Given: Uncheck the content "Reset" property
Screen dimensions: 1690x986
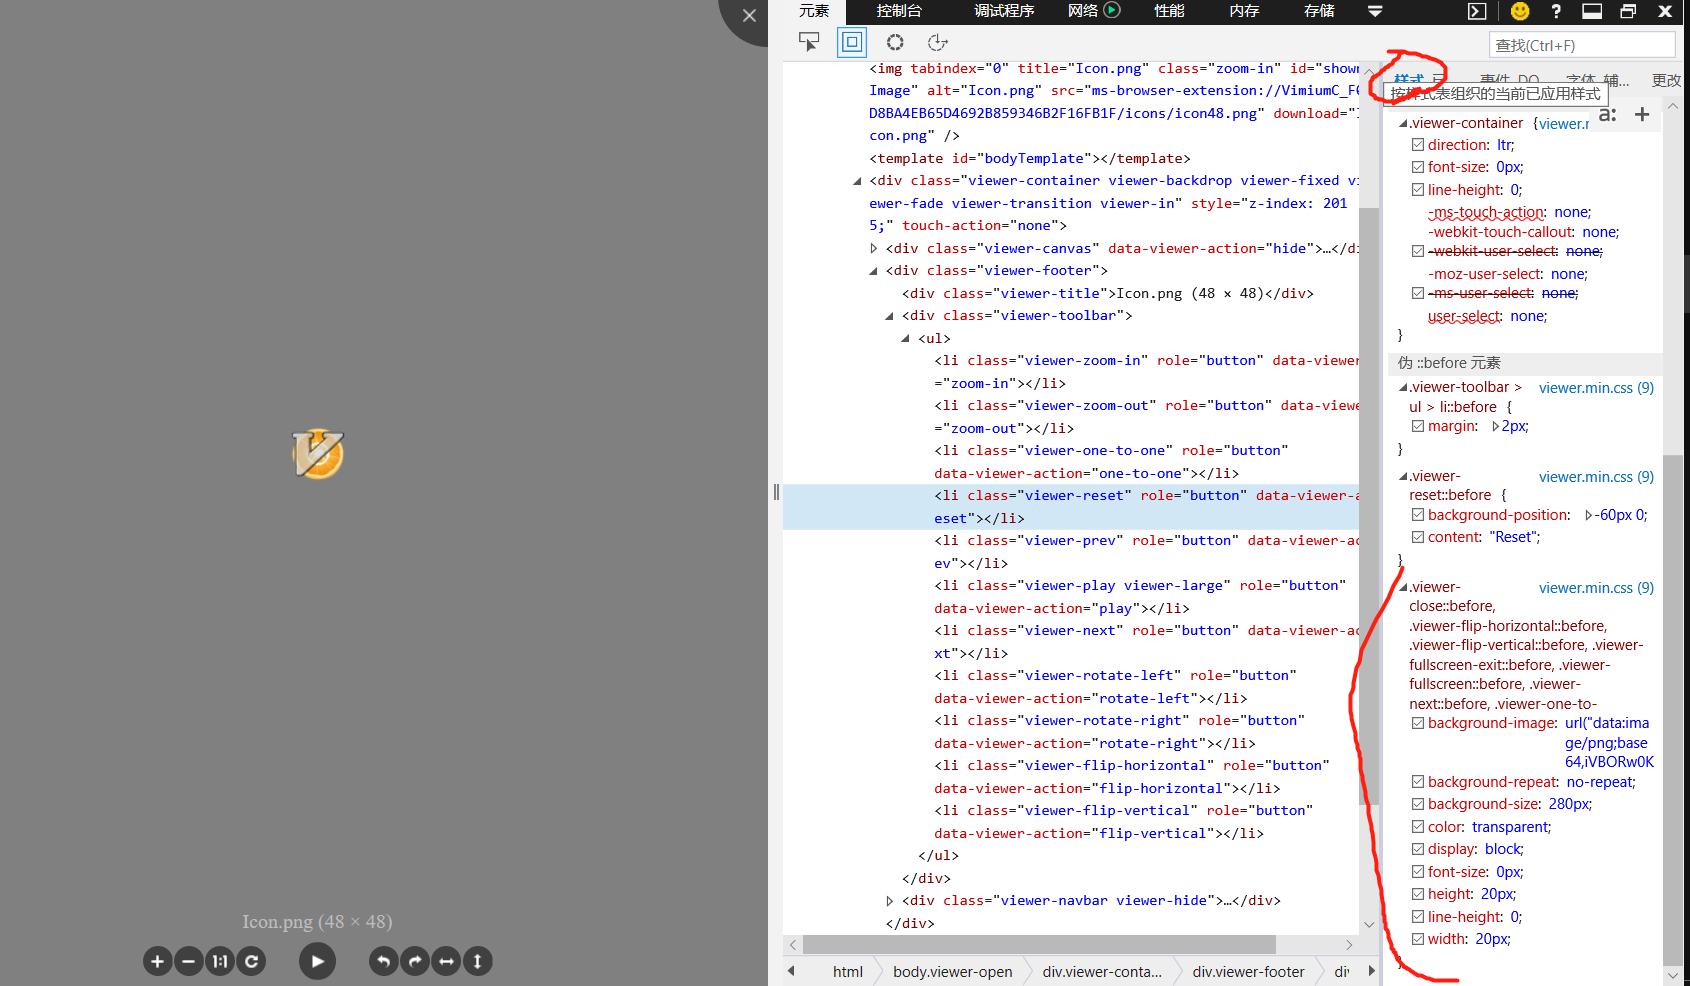Looking at the screenshot, I should point(1418,537).
